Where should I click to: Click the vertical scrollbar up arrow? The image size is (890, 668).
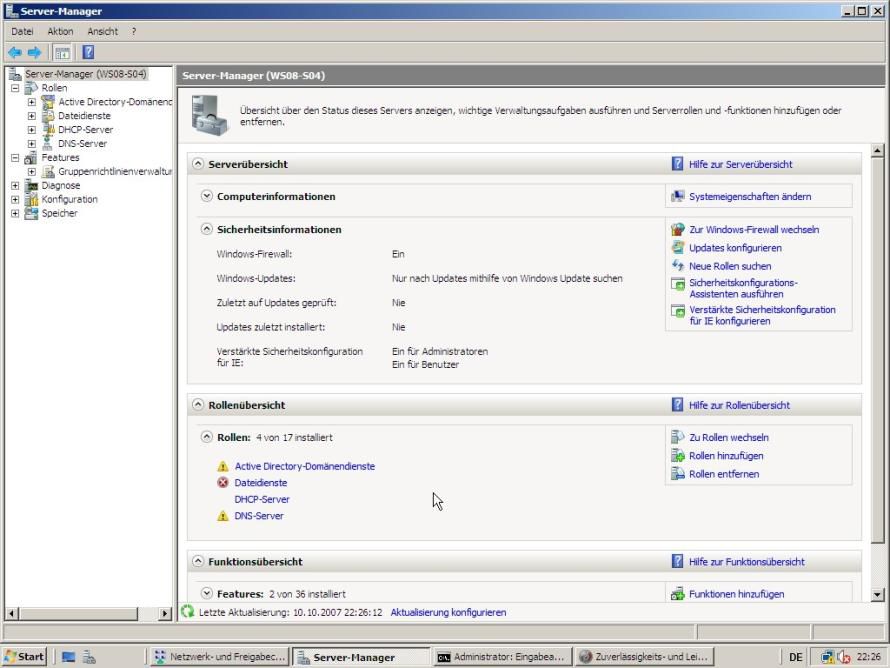coord(877,150)
